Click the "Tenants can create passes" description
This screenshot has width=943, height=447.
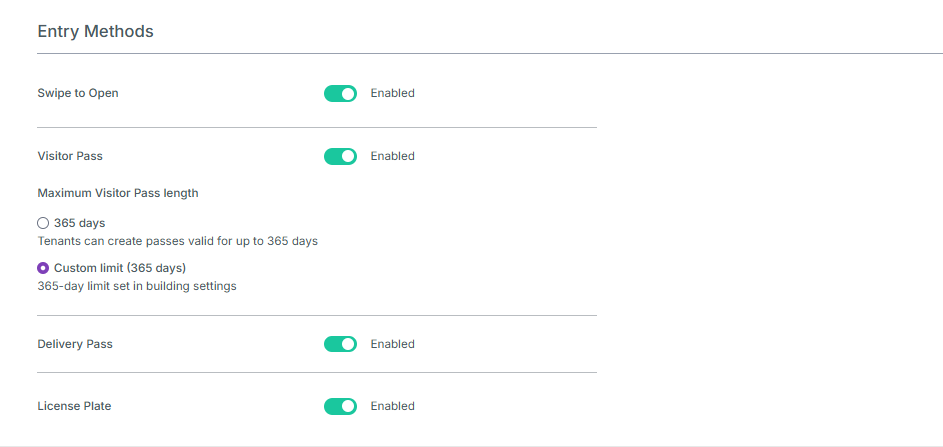click(177, 241)
